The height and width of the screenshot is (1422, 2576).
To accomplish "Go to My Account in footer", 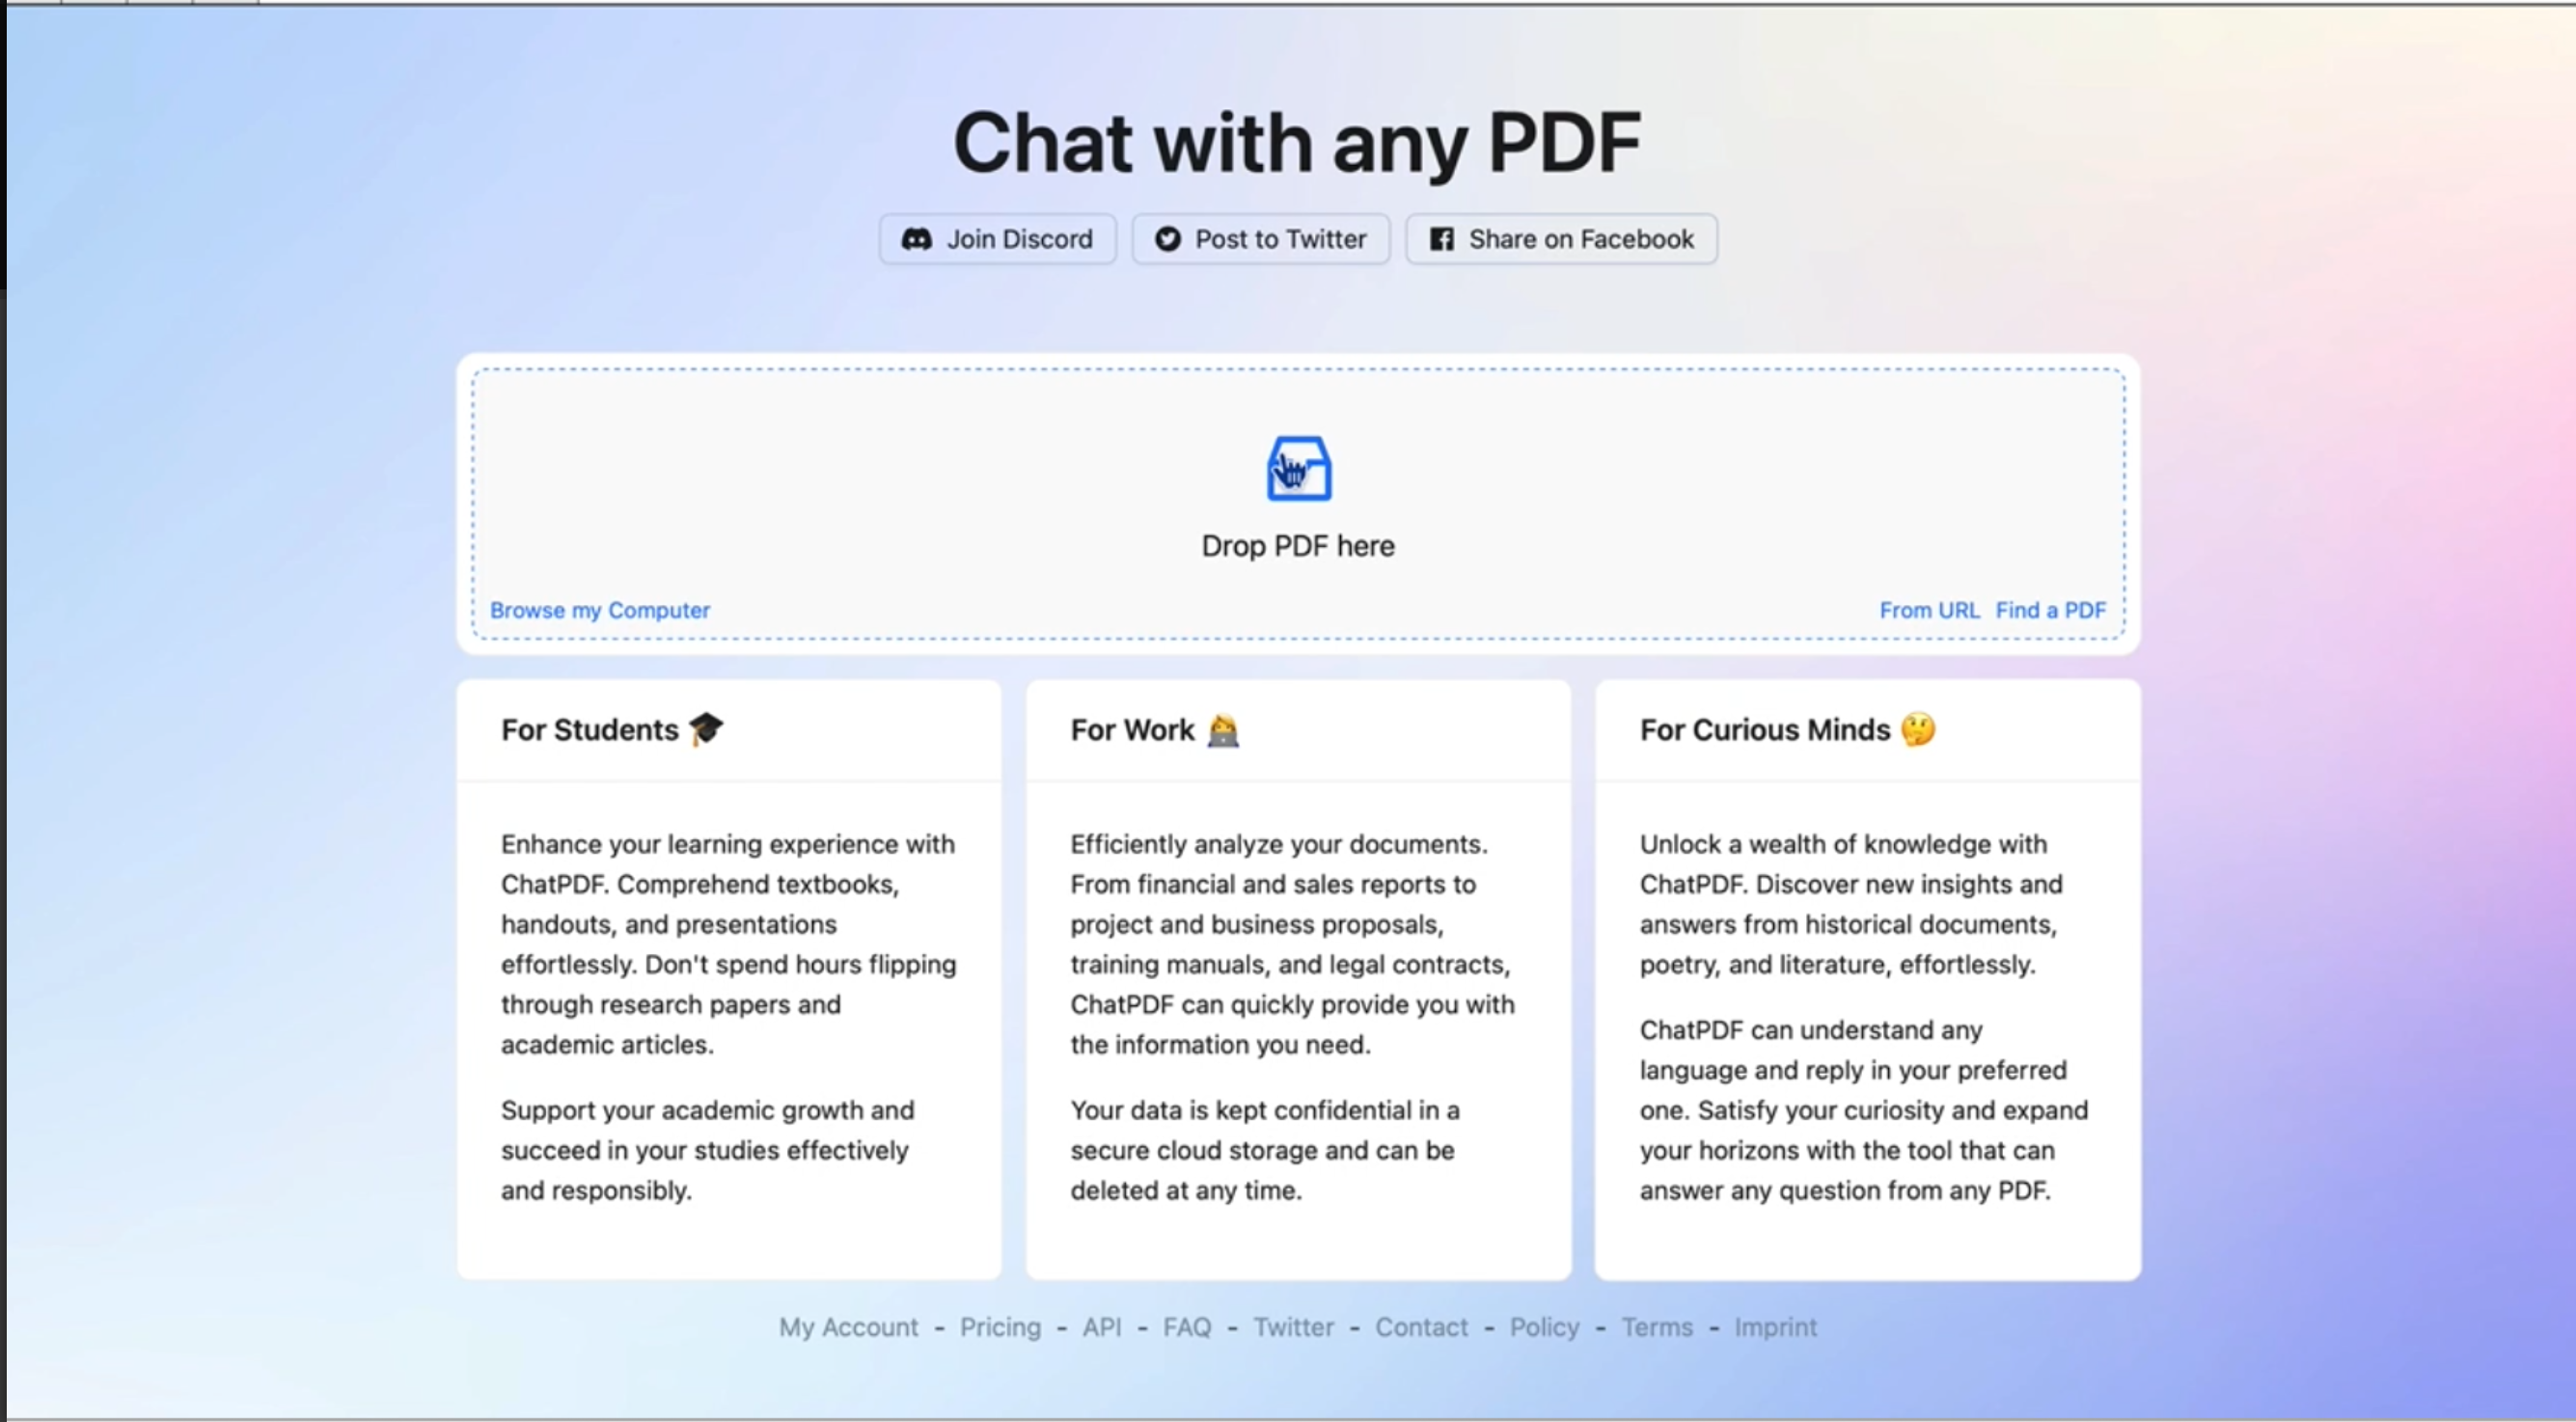I will tap(848, 1327).
